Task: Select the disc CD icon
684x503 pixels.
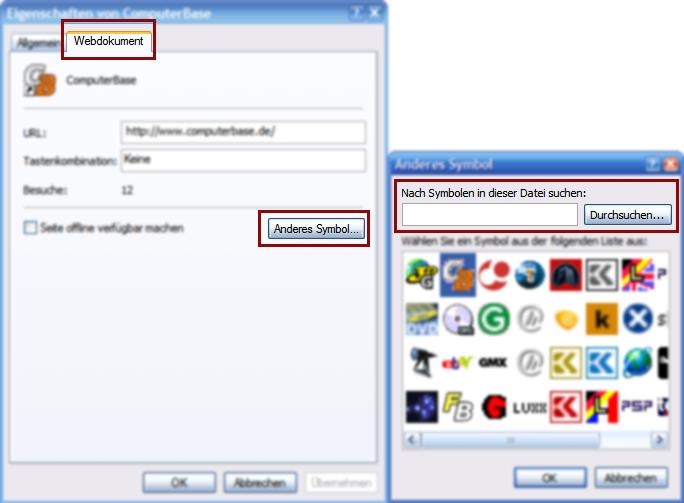Action: click(x=458, y=319)
